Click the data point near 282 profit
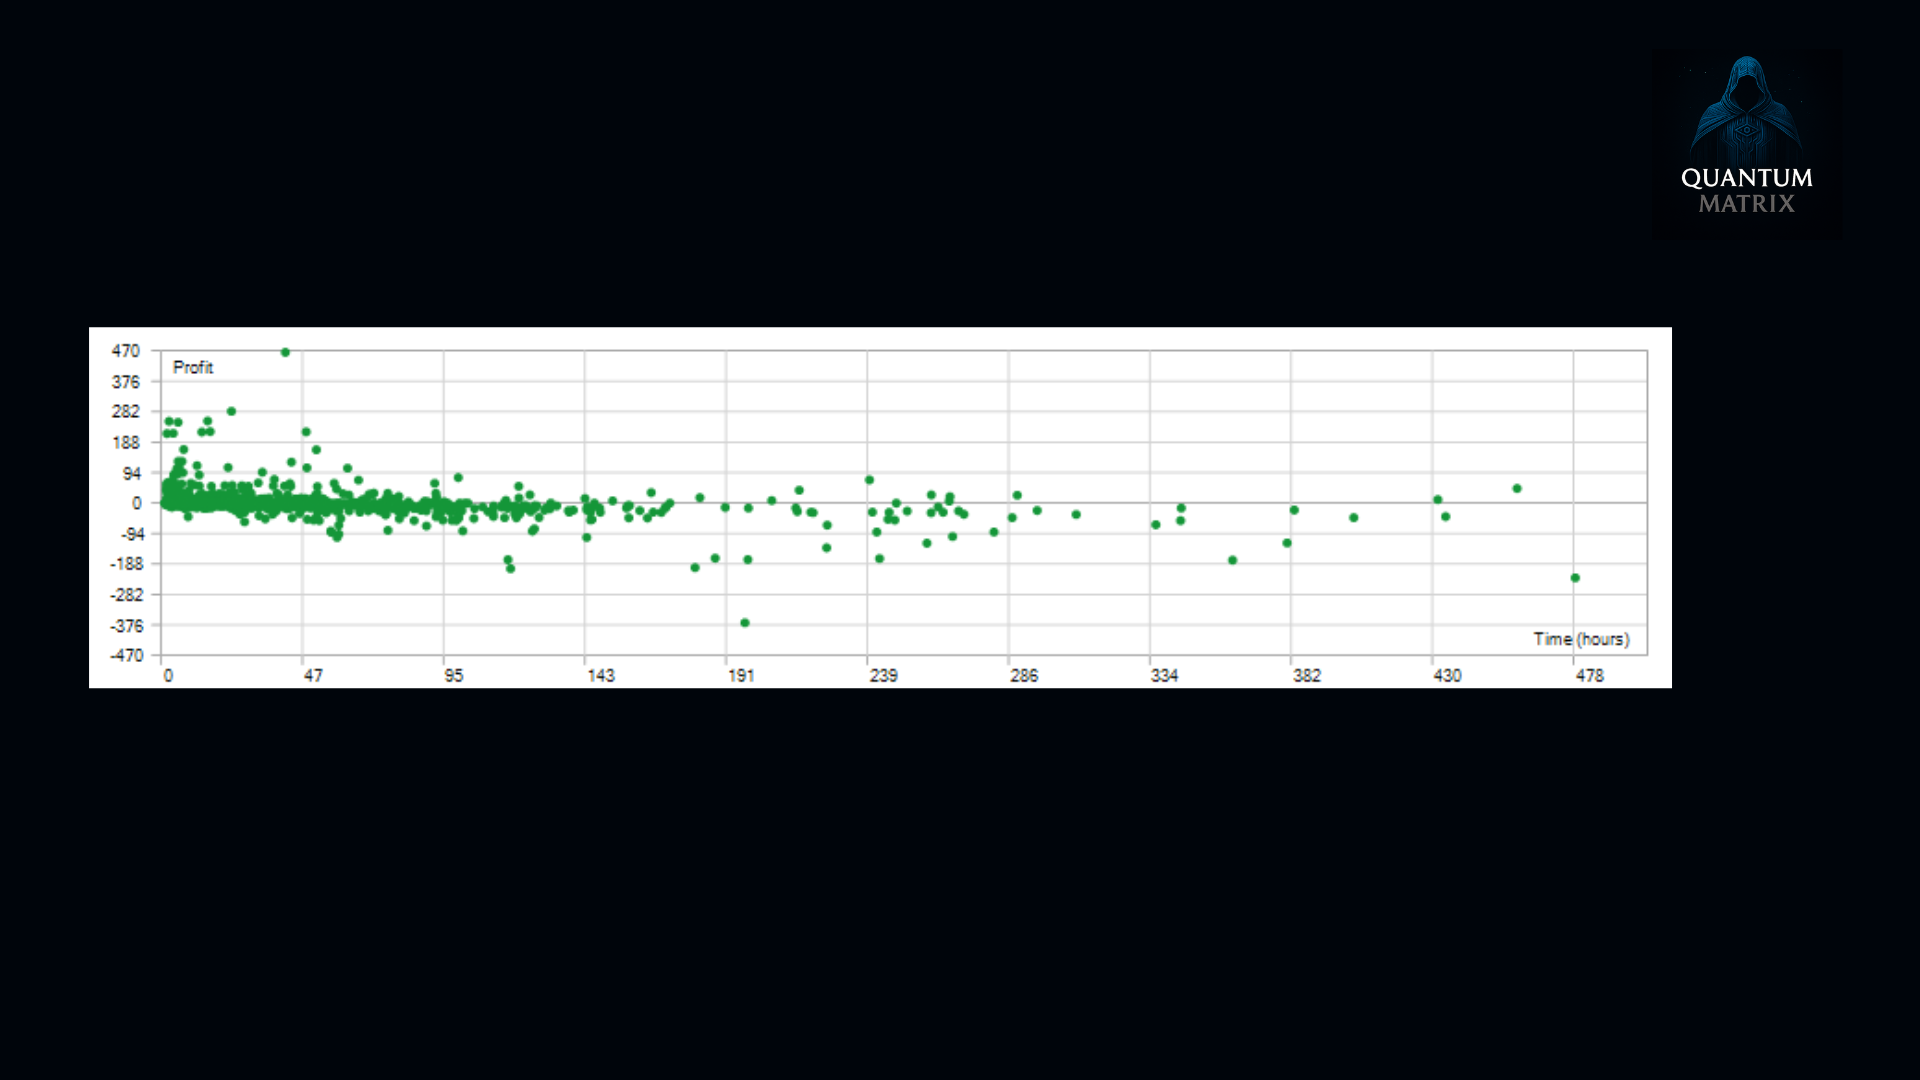The width and height of the screenshot is (1920, 1080). point(231,411)
